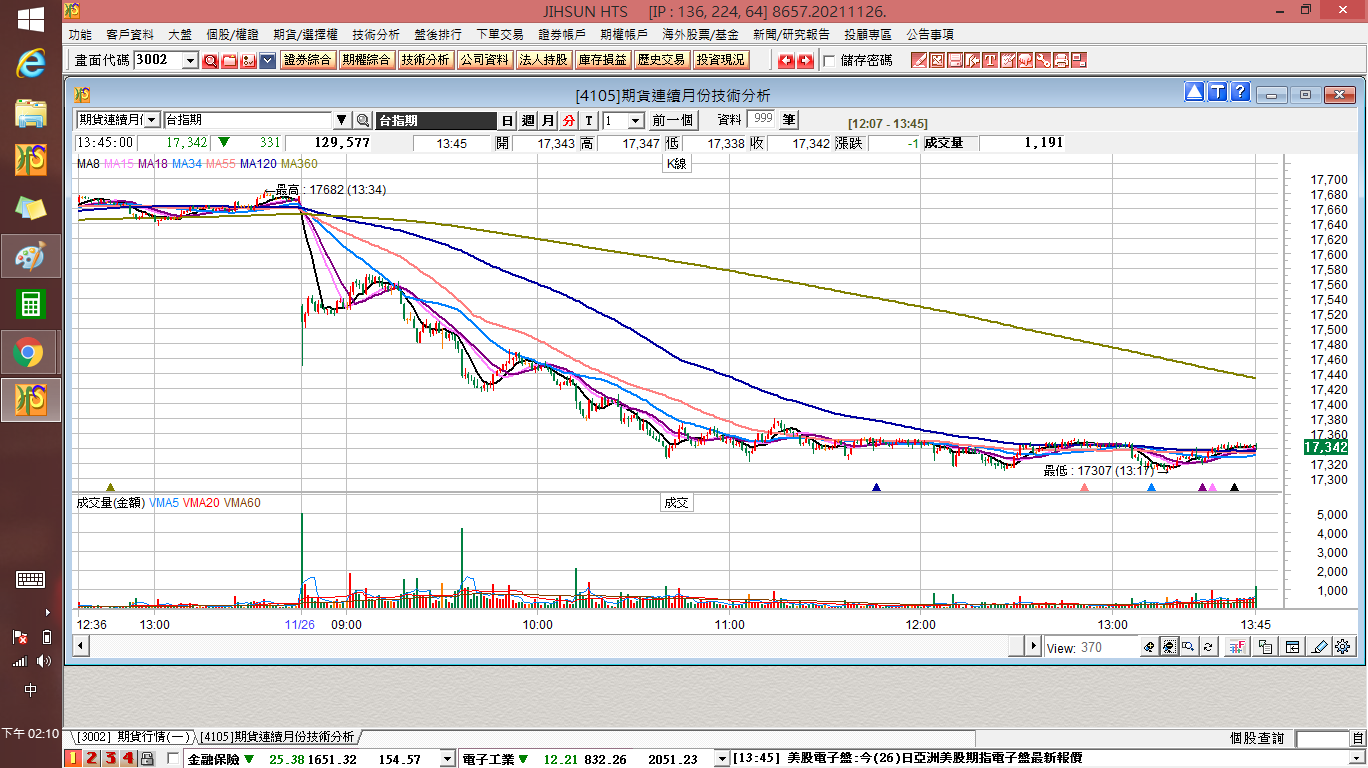
Task: Click the 個股查詢 input field
Action: click(1322, 739)
